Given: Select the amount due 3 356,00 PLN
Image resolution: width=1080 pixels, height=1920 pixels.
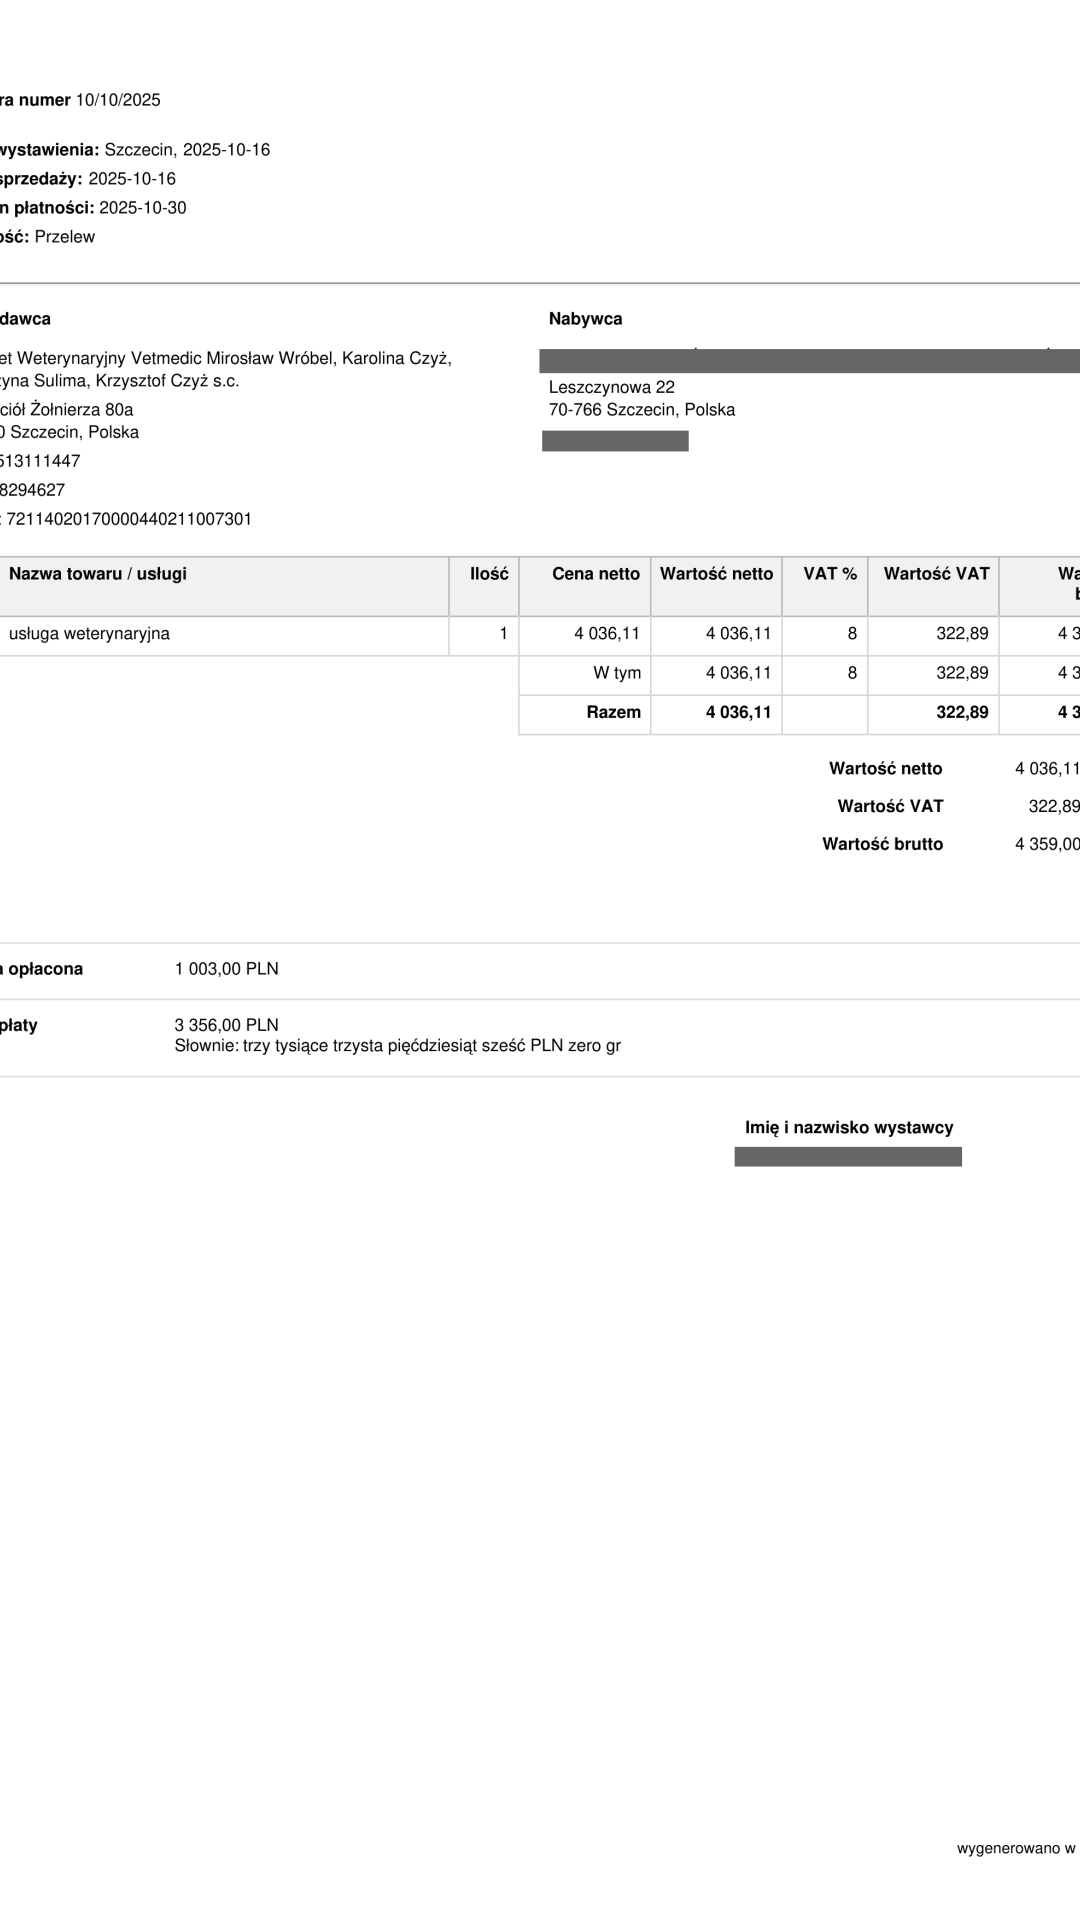Looking at the screenshot, I should (226, 1025).
